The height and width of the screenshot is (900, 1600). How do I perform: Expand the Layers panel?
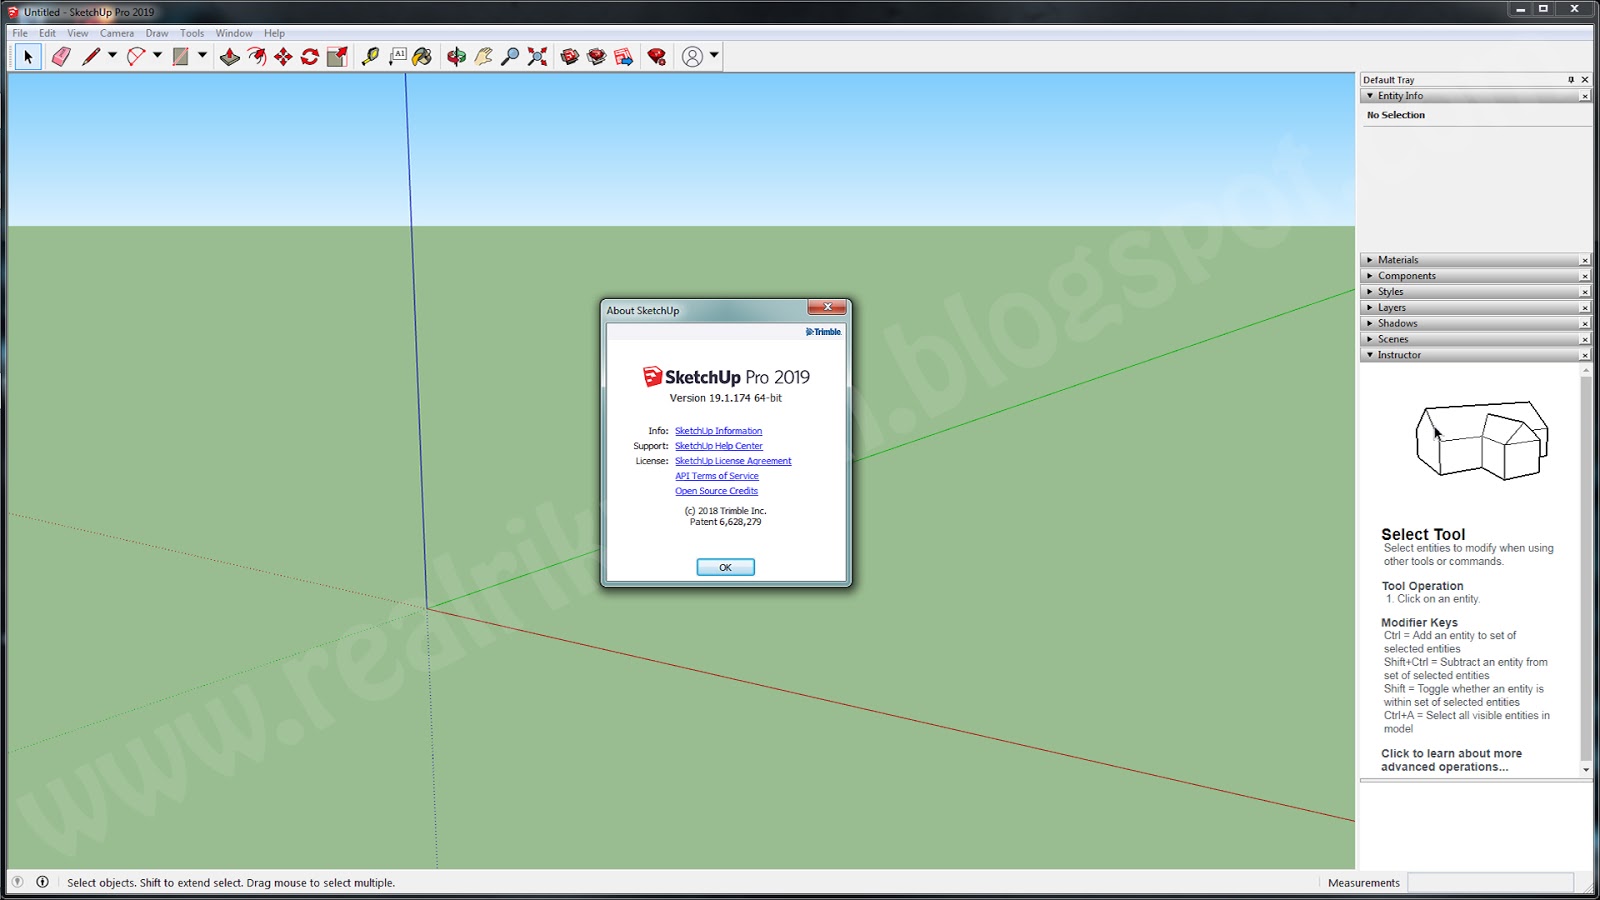[x=1369, y=307]
